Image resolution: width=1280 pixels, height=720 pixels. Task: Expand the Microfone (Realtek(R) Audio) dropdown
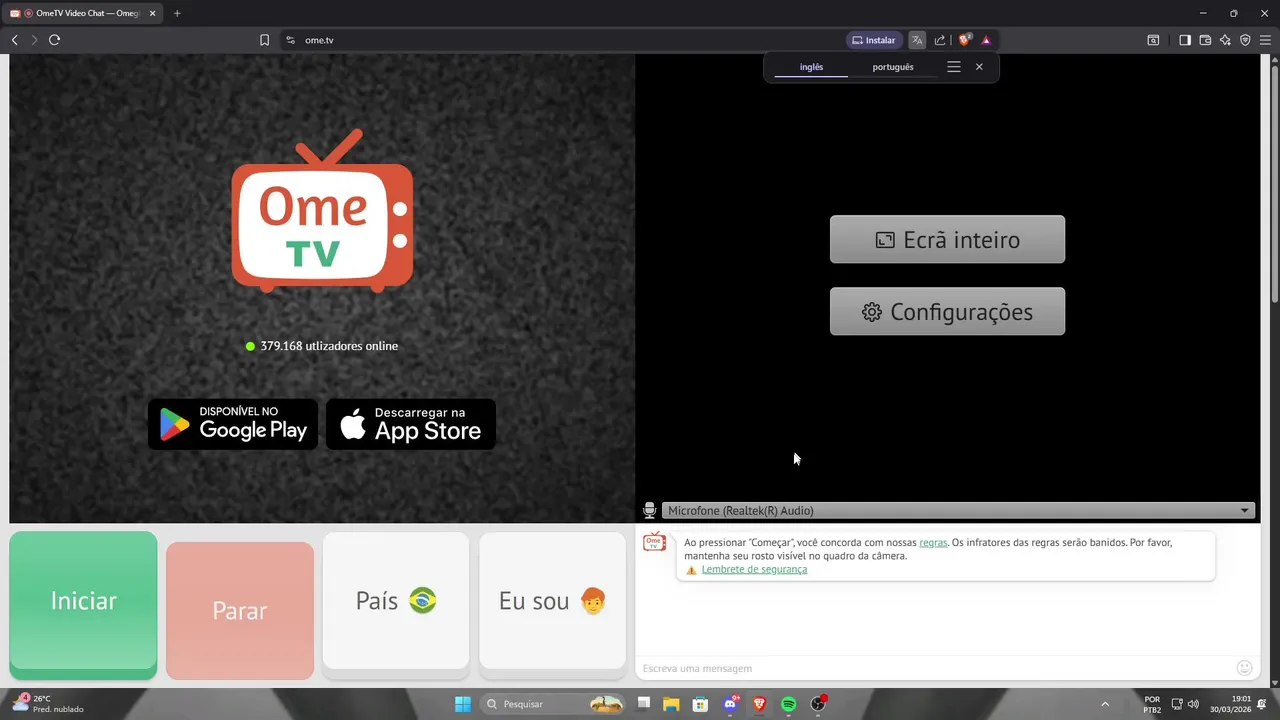(958, 511)
